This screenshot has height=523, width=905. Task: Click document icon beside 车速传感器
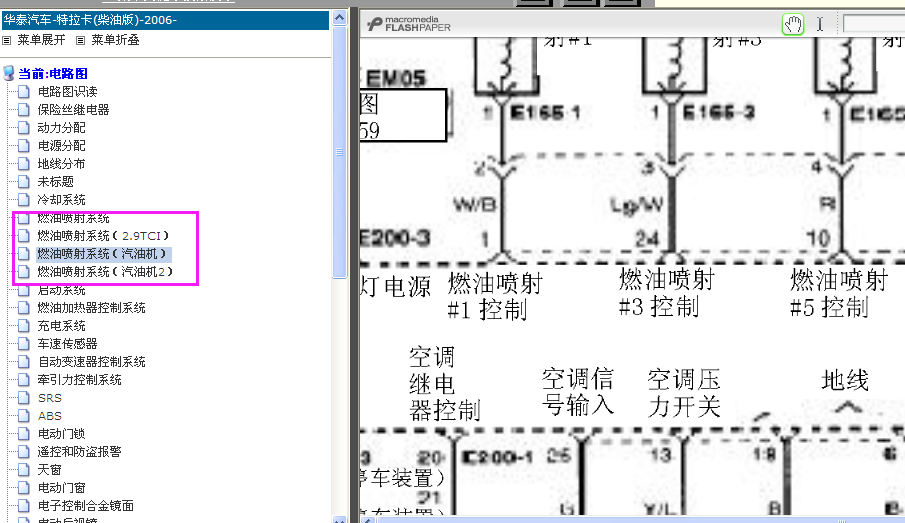coord(24,343)
